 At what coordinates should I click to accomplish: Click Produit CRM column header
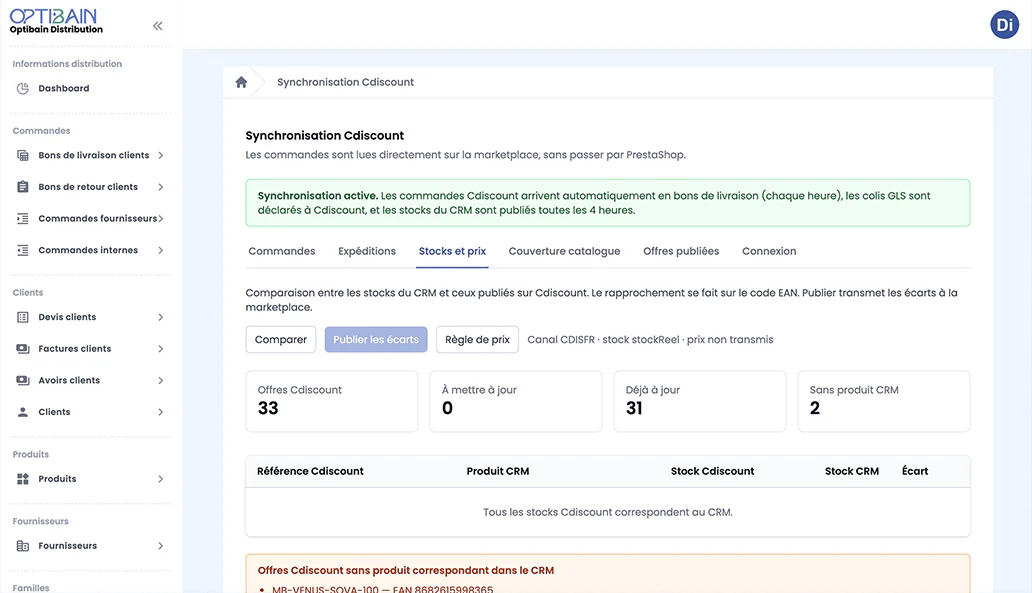(498, 471)
